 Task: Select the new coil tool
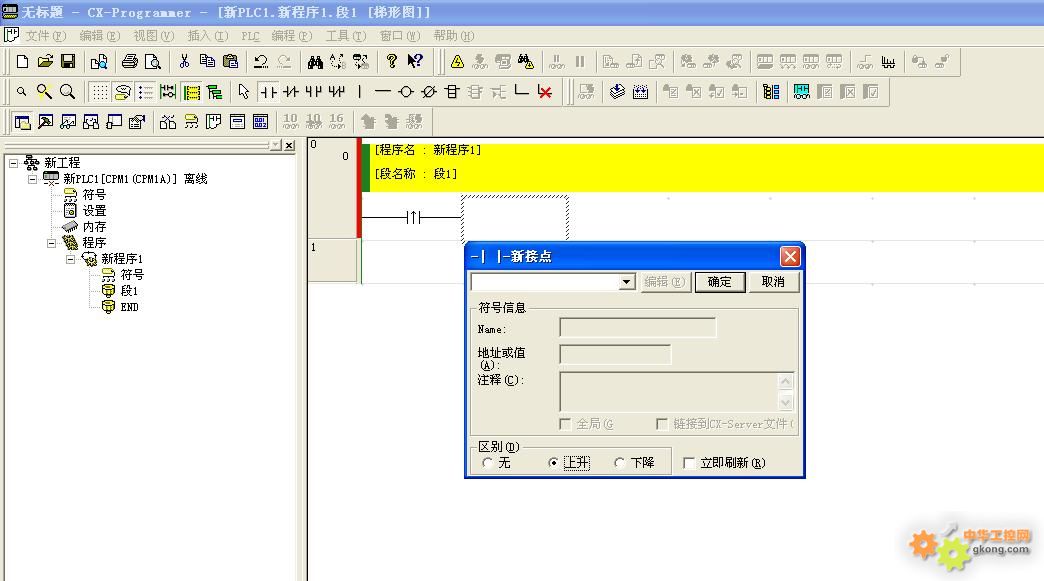[x=405, y=92]
